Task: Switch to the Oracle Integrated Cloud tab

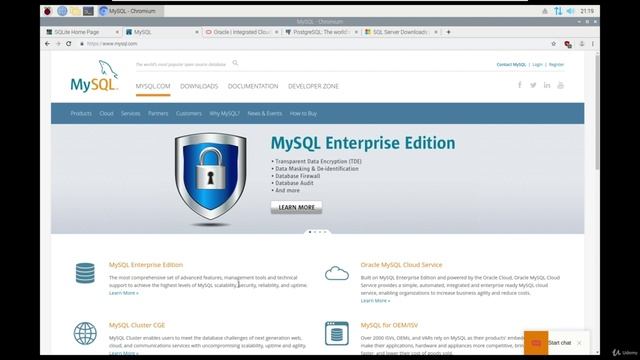Action: click(241, 32)
